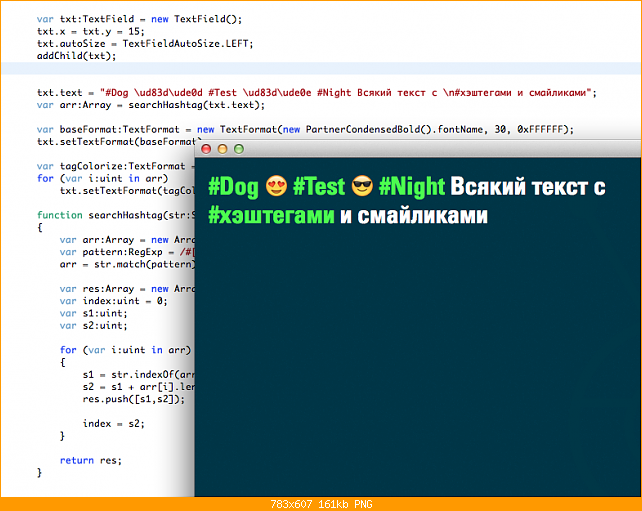Click the 'return res;' statement

(91, 461)
